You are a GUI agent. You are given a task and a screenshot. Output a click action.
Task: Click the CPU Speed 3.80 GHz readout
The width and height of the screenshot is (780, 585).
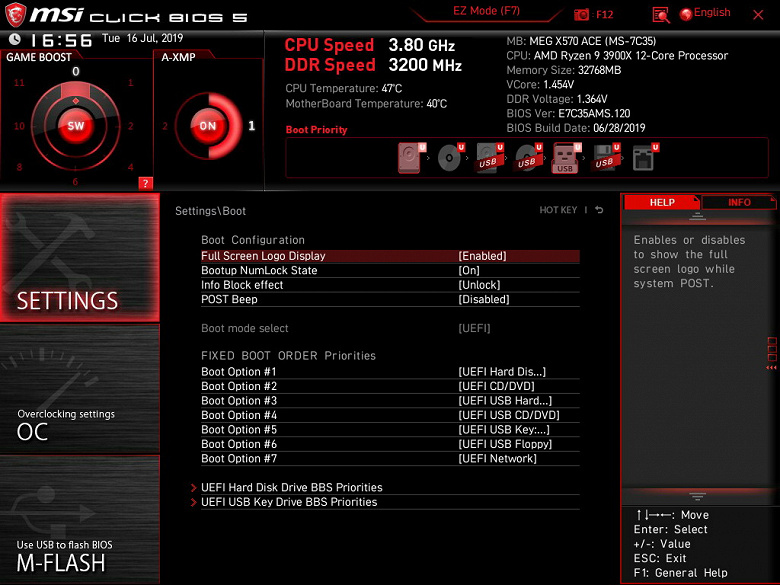click(x=370, y=45)
